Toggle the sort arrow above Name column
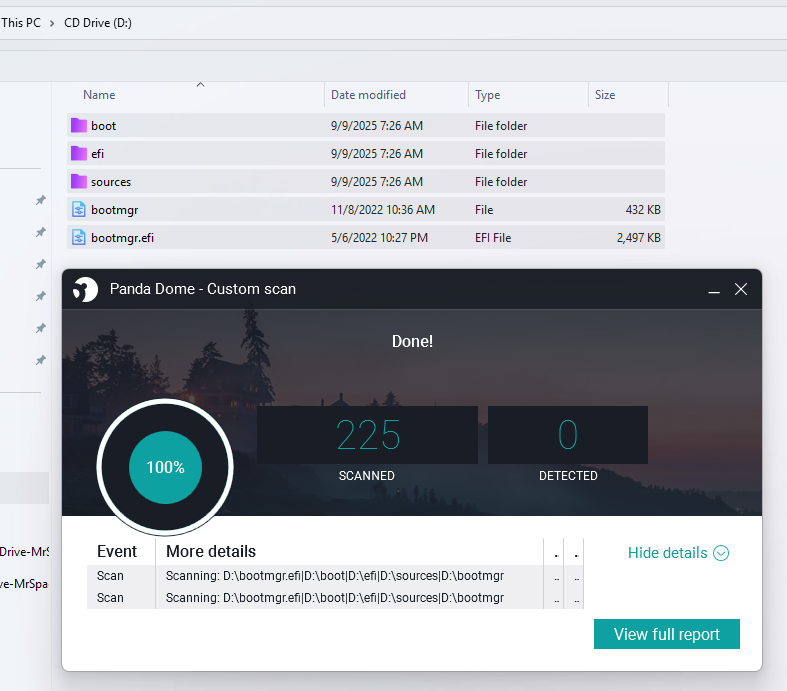The width and height of the screenshot is (787, 691). click(200, 84)
